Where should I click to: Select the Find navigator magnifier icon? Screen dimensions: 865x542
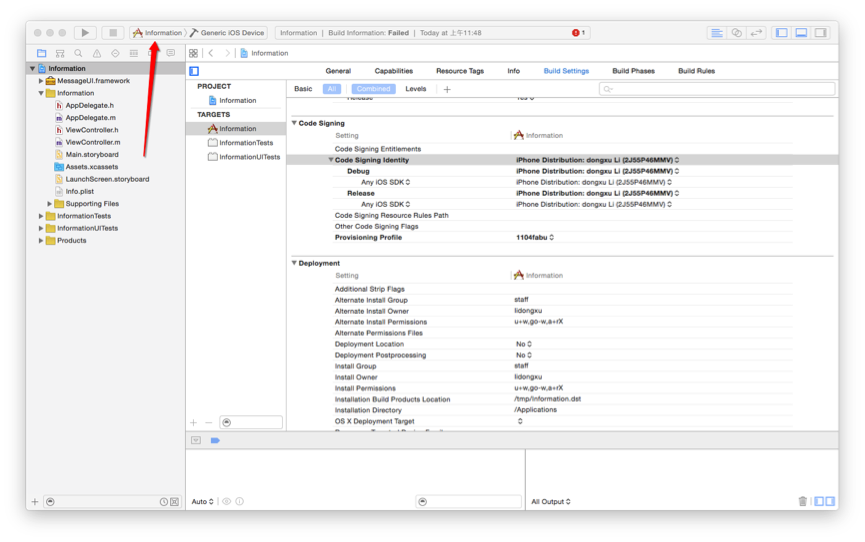(x=78, y=53)
